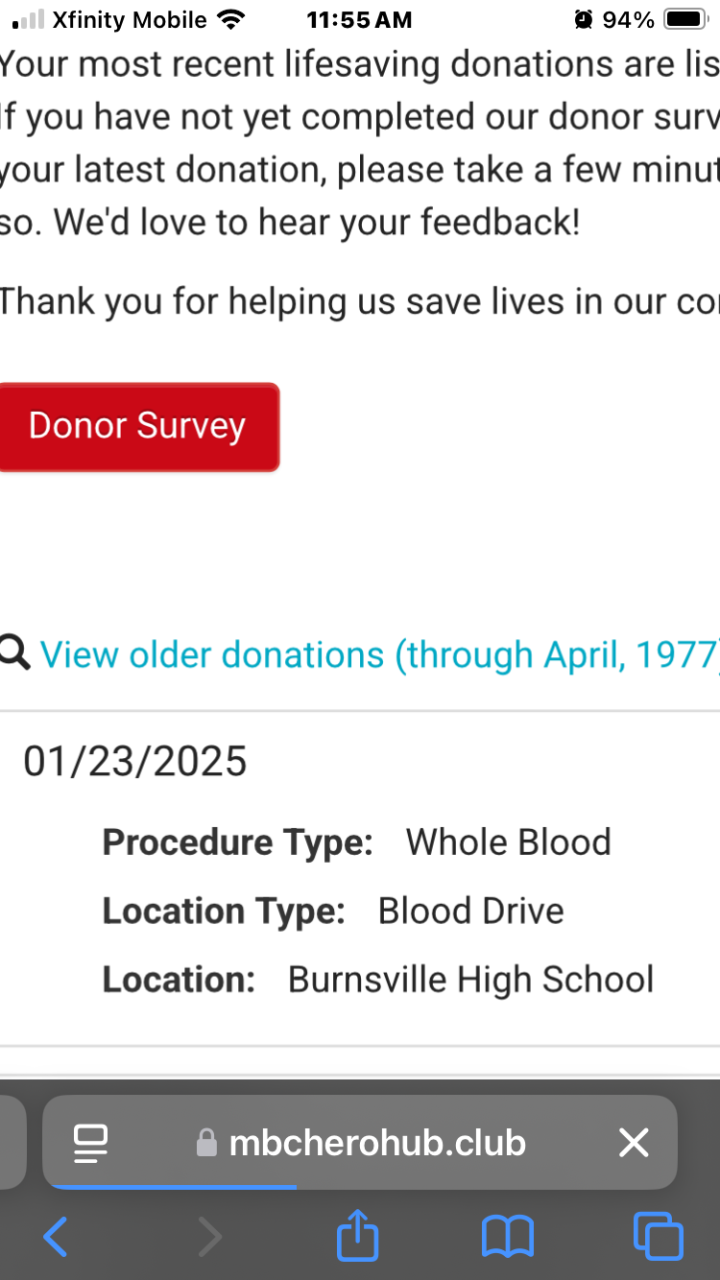Tap the battery icon in the status bar
The width and height of the screenshot is (720, 1280).
(x=686, y=19)
